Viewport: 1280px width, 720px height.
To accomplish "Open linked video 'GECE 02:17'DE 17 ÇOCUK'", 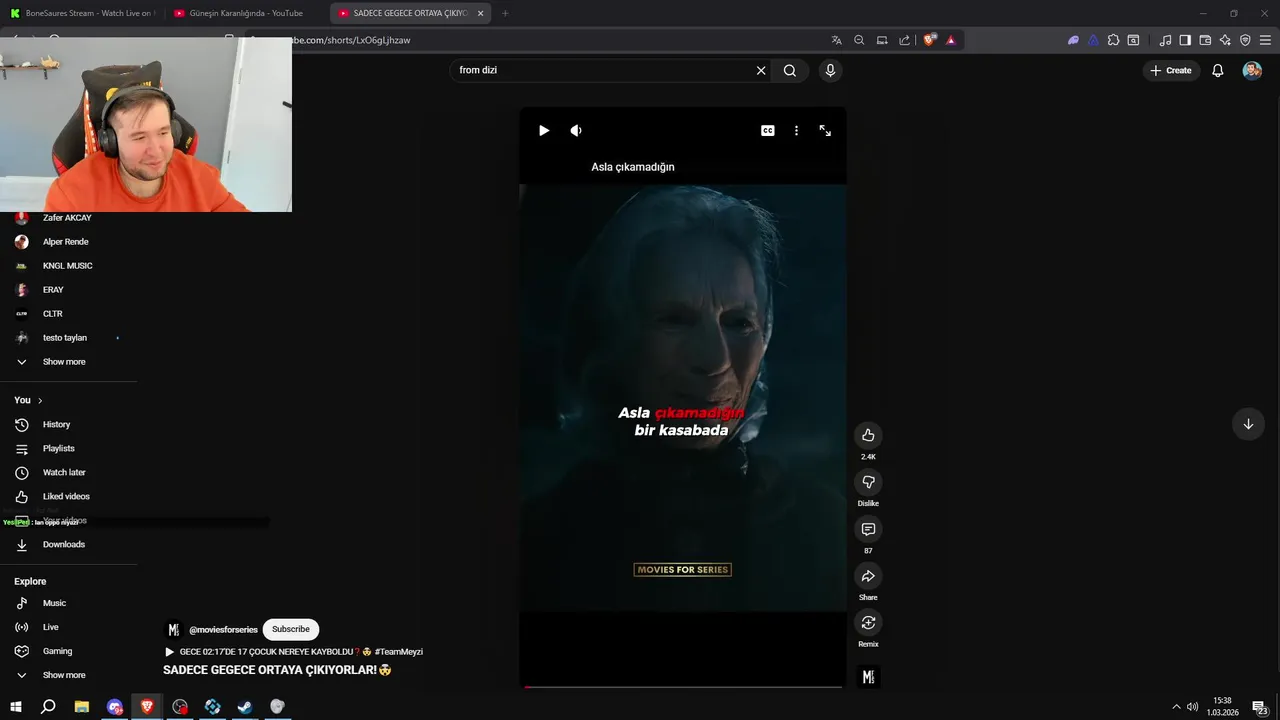I will tap(294, 652).
